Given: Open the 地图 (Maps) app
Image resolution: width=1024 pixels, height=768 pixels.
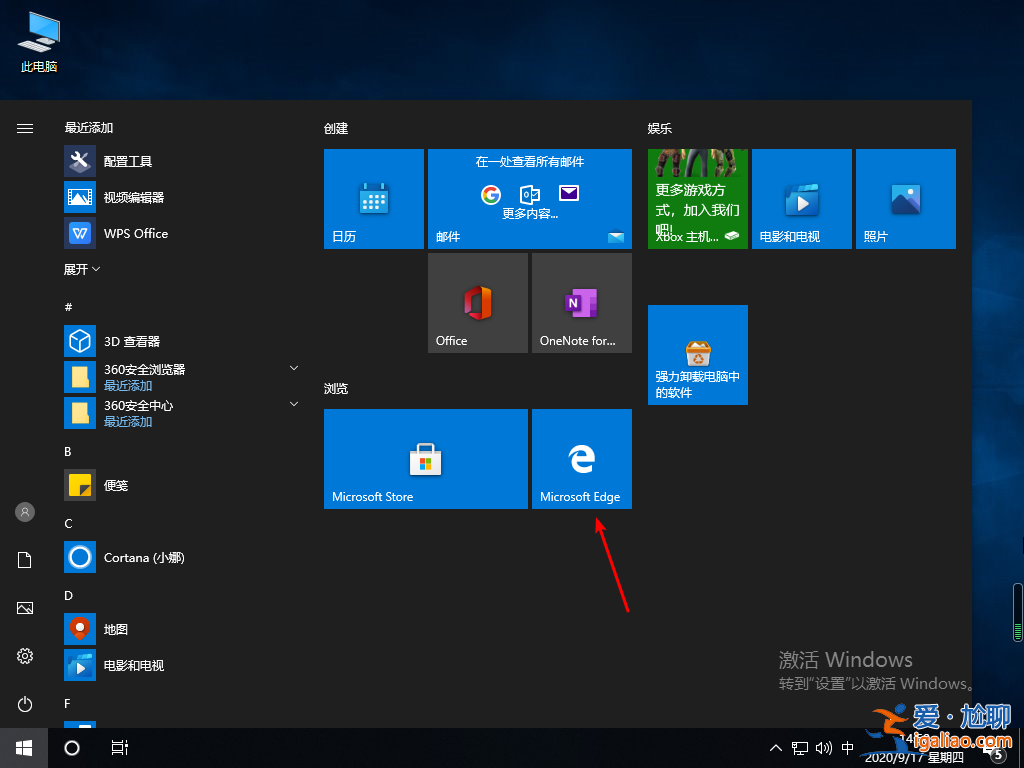Looking at the screenshot, I should coord(113,629).
